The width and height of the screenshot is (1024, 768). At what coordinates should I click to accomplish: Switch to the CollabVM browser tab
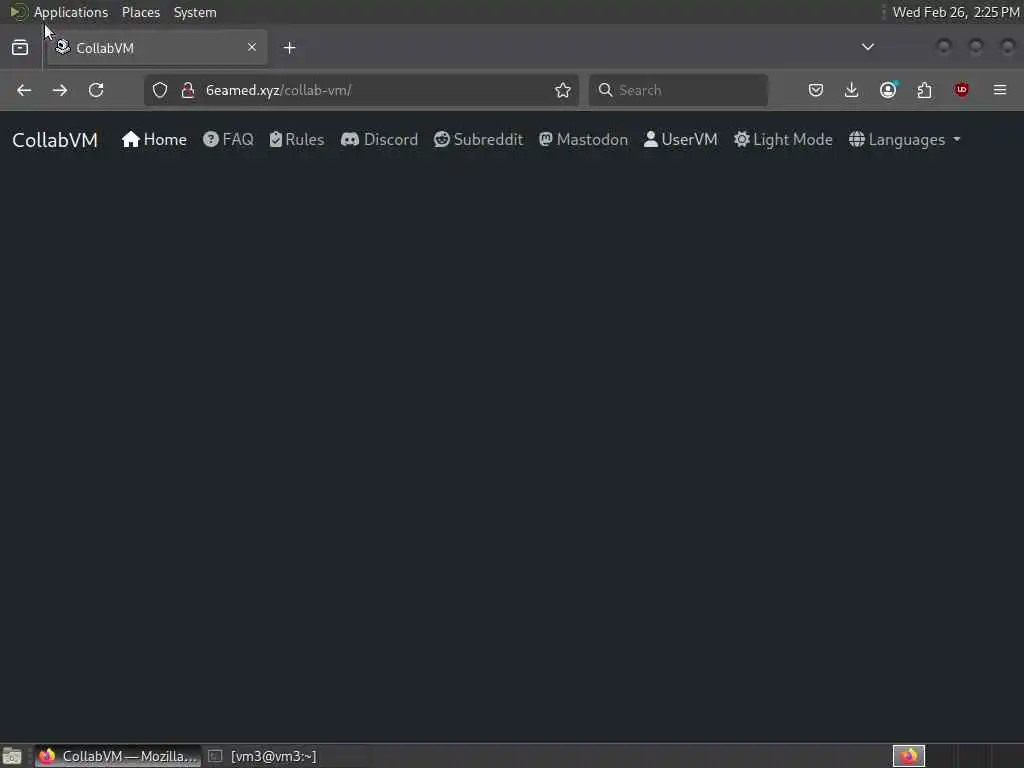(157, 48)
